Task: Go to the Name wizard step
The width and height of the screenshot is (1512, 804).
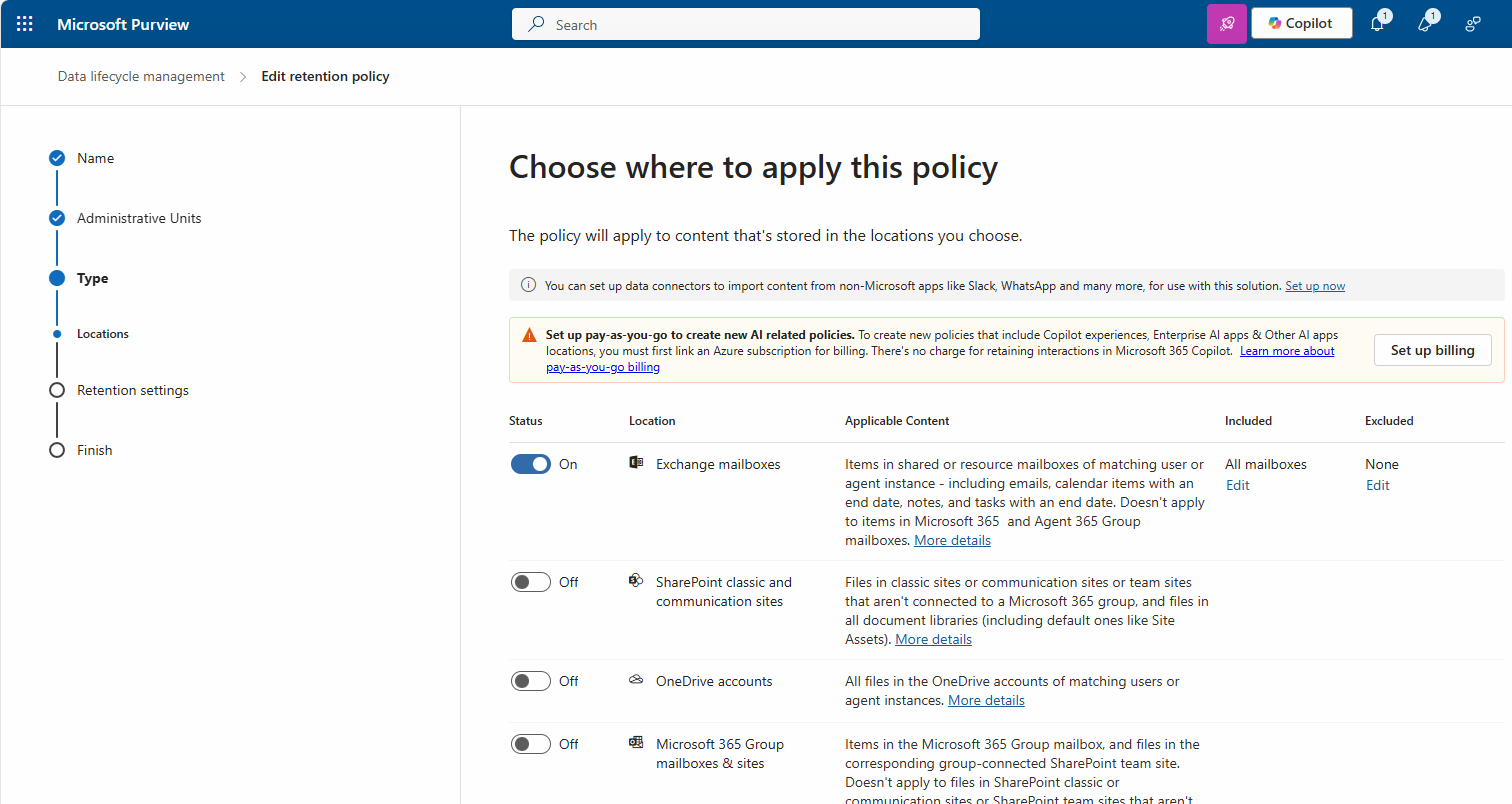Action: (95, 158)
